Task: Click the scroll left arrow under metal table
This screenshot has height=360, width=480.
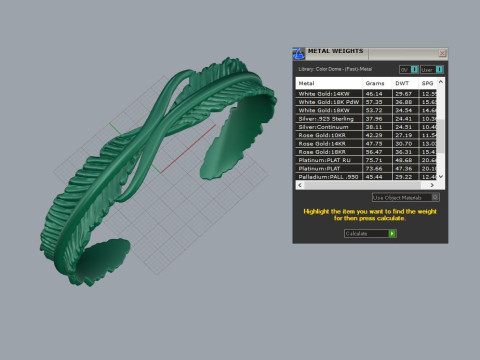Action: (300, 185)
